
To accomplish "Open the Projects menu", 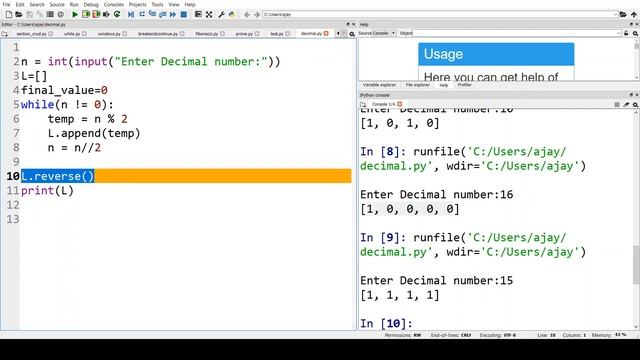I will (x=138, y=4).
